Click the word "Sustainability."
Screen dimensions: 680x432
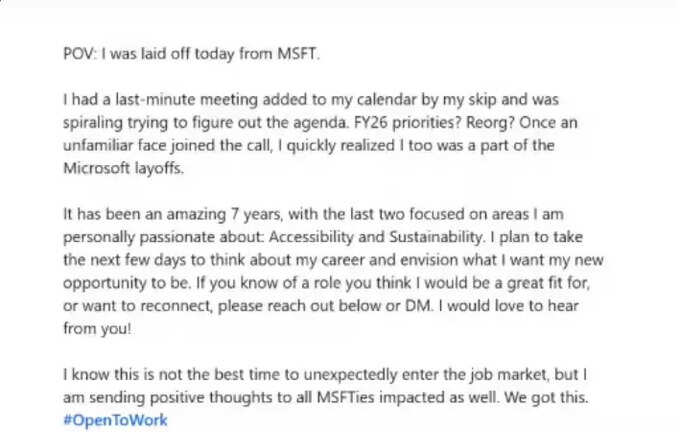tap(436, 237)
